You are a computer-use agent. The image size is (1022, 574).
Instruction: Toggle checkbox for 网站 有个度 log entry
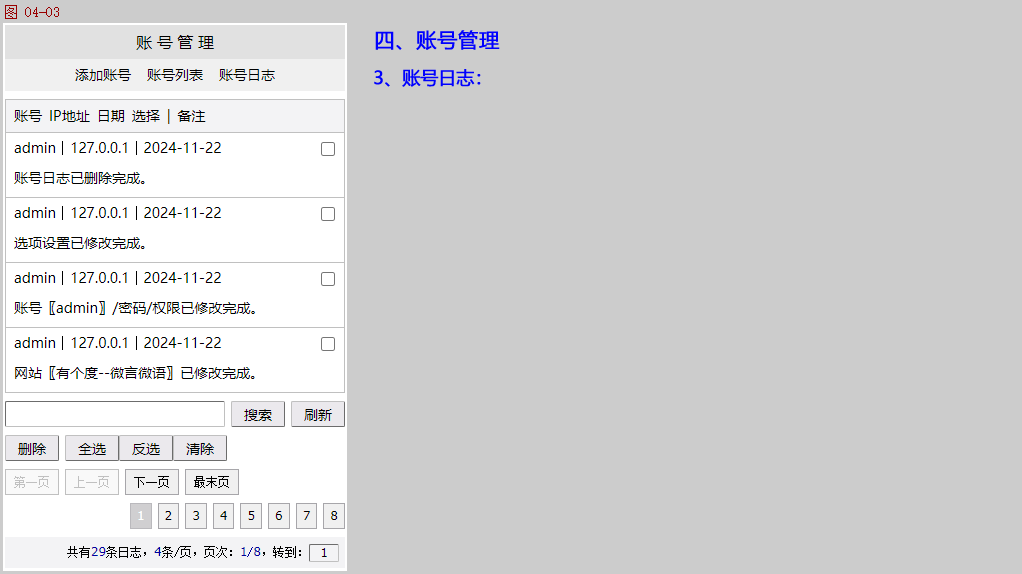pyautogui.click(x=328, y=344)
